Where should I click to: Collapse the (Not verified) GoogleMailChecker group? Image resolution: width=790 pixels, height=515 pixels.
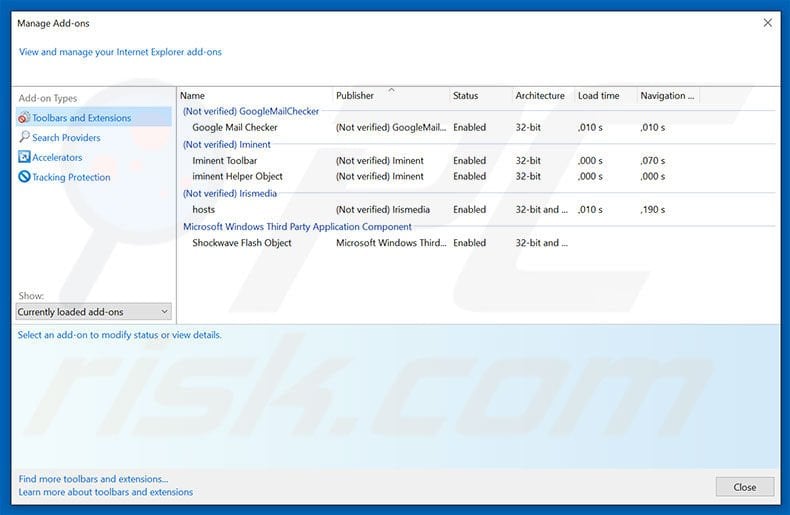251,111
